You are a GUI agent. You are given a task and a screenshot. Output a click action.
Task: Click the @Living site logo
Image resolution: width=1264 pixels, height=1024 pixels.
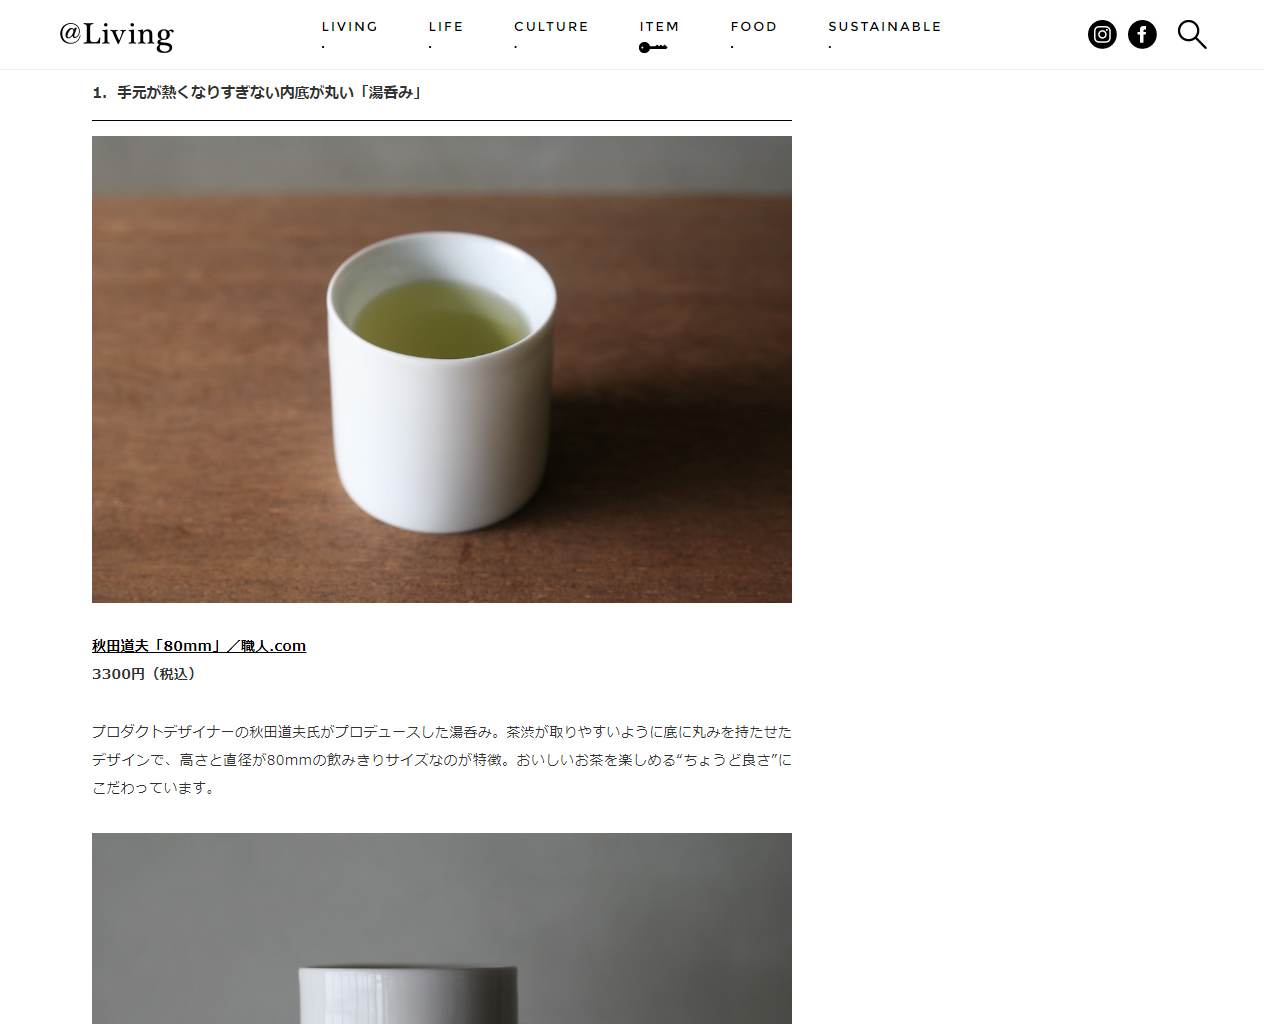tap(116, 35)
